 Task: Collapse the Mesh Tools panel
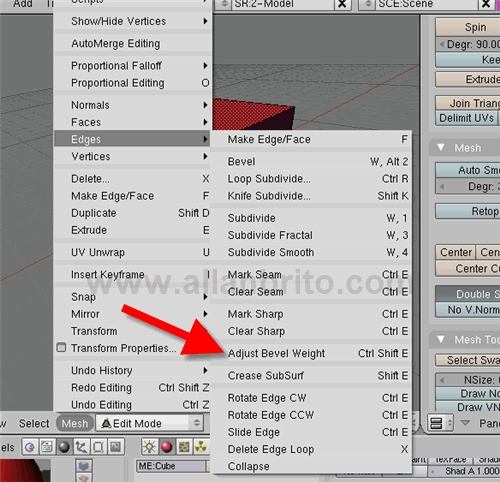pyautogui.click(x=441, y=339)
